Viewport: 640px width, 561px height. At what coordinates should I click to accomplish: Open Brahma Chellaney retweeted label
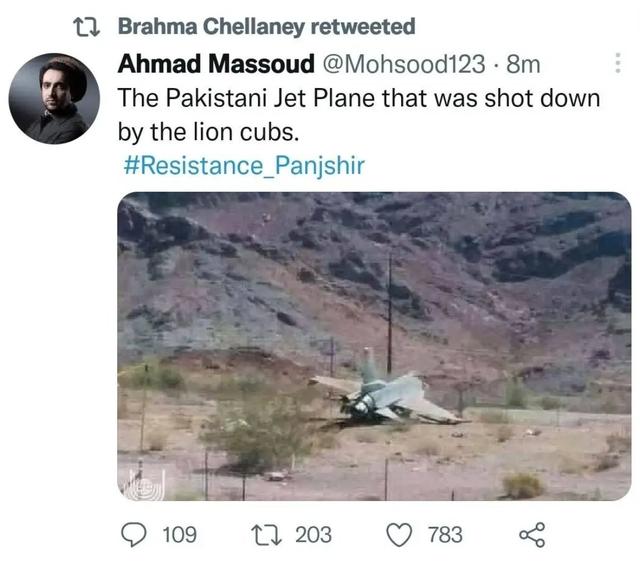267,27
